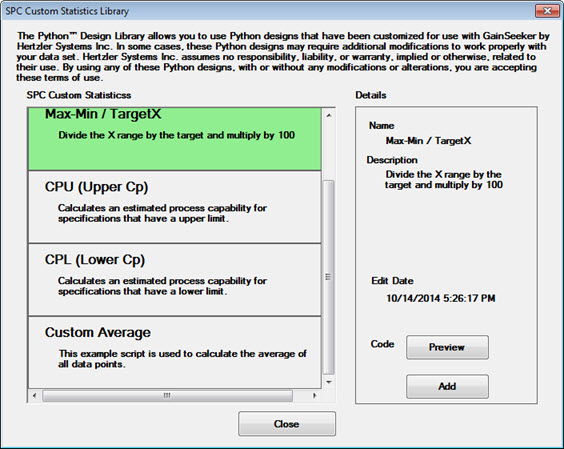Click the Close button at bottom
The width and height of the screenshot is (564, 449).
click(287, 424)
